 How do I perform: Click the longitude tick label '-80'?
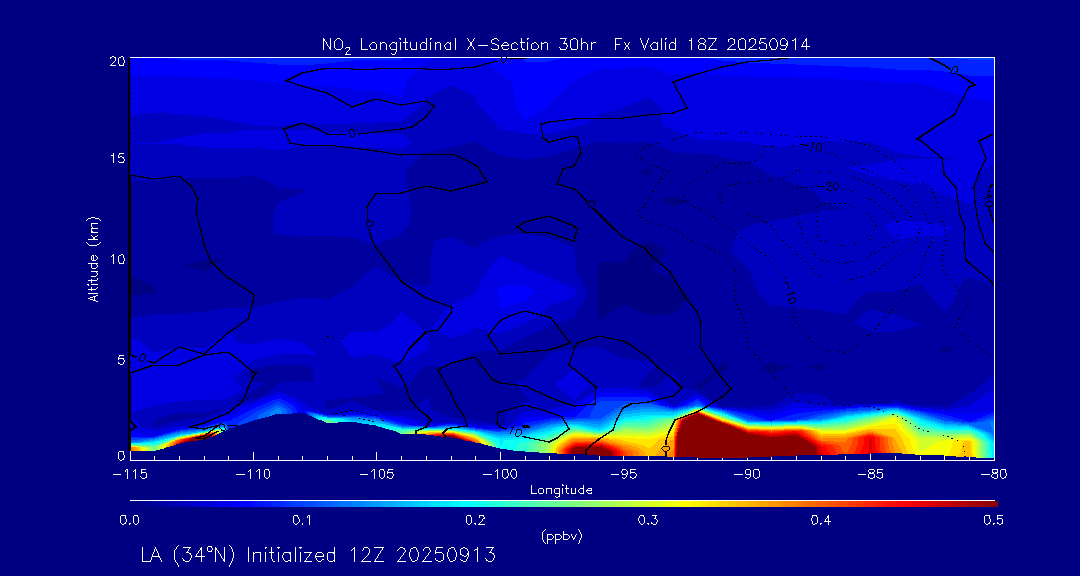pos(994,474)
